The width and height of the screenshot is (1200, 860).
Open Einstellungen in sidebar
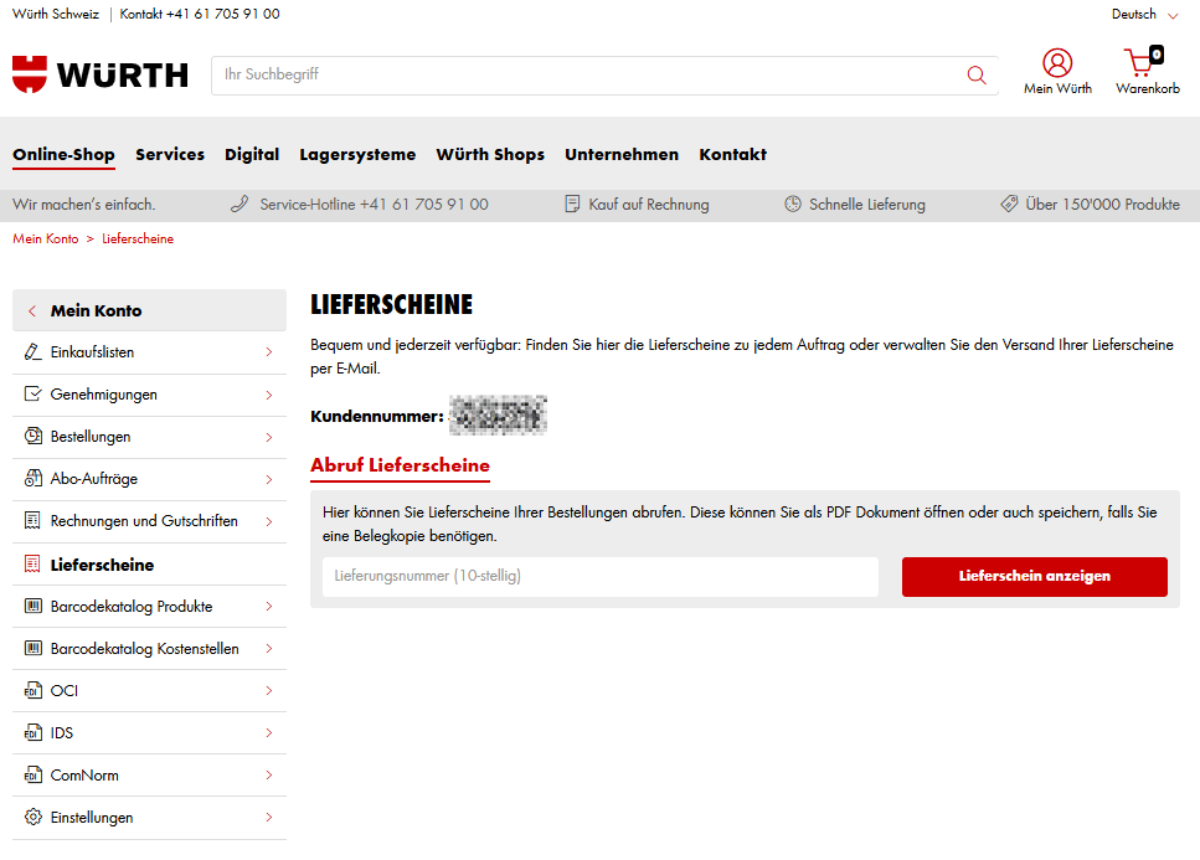click(149, 817)
